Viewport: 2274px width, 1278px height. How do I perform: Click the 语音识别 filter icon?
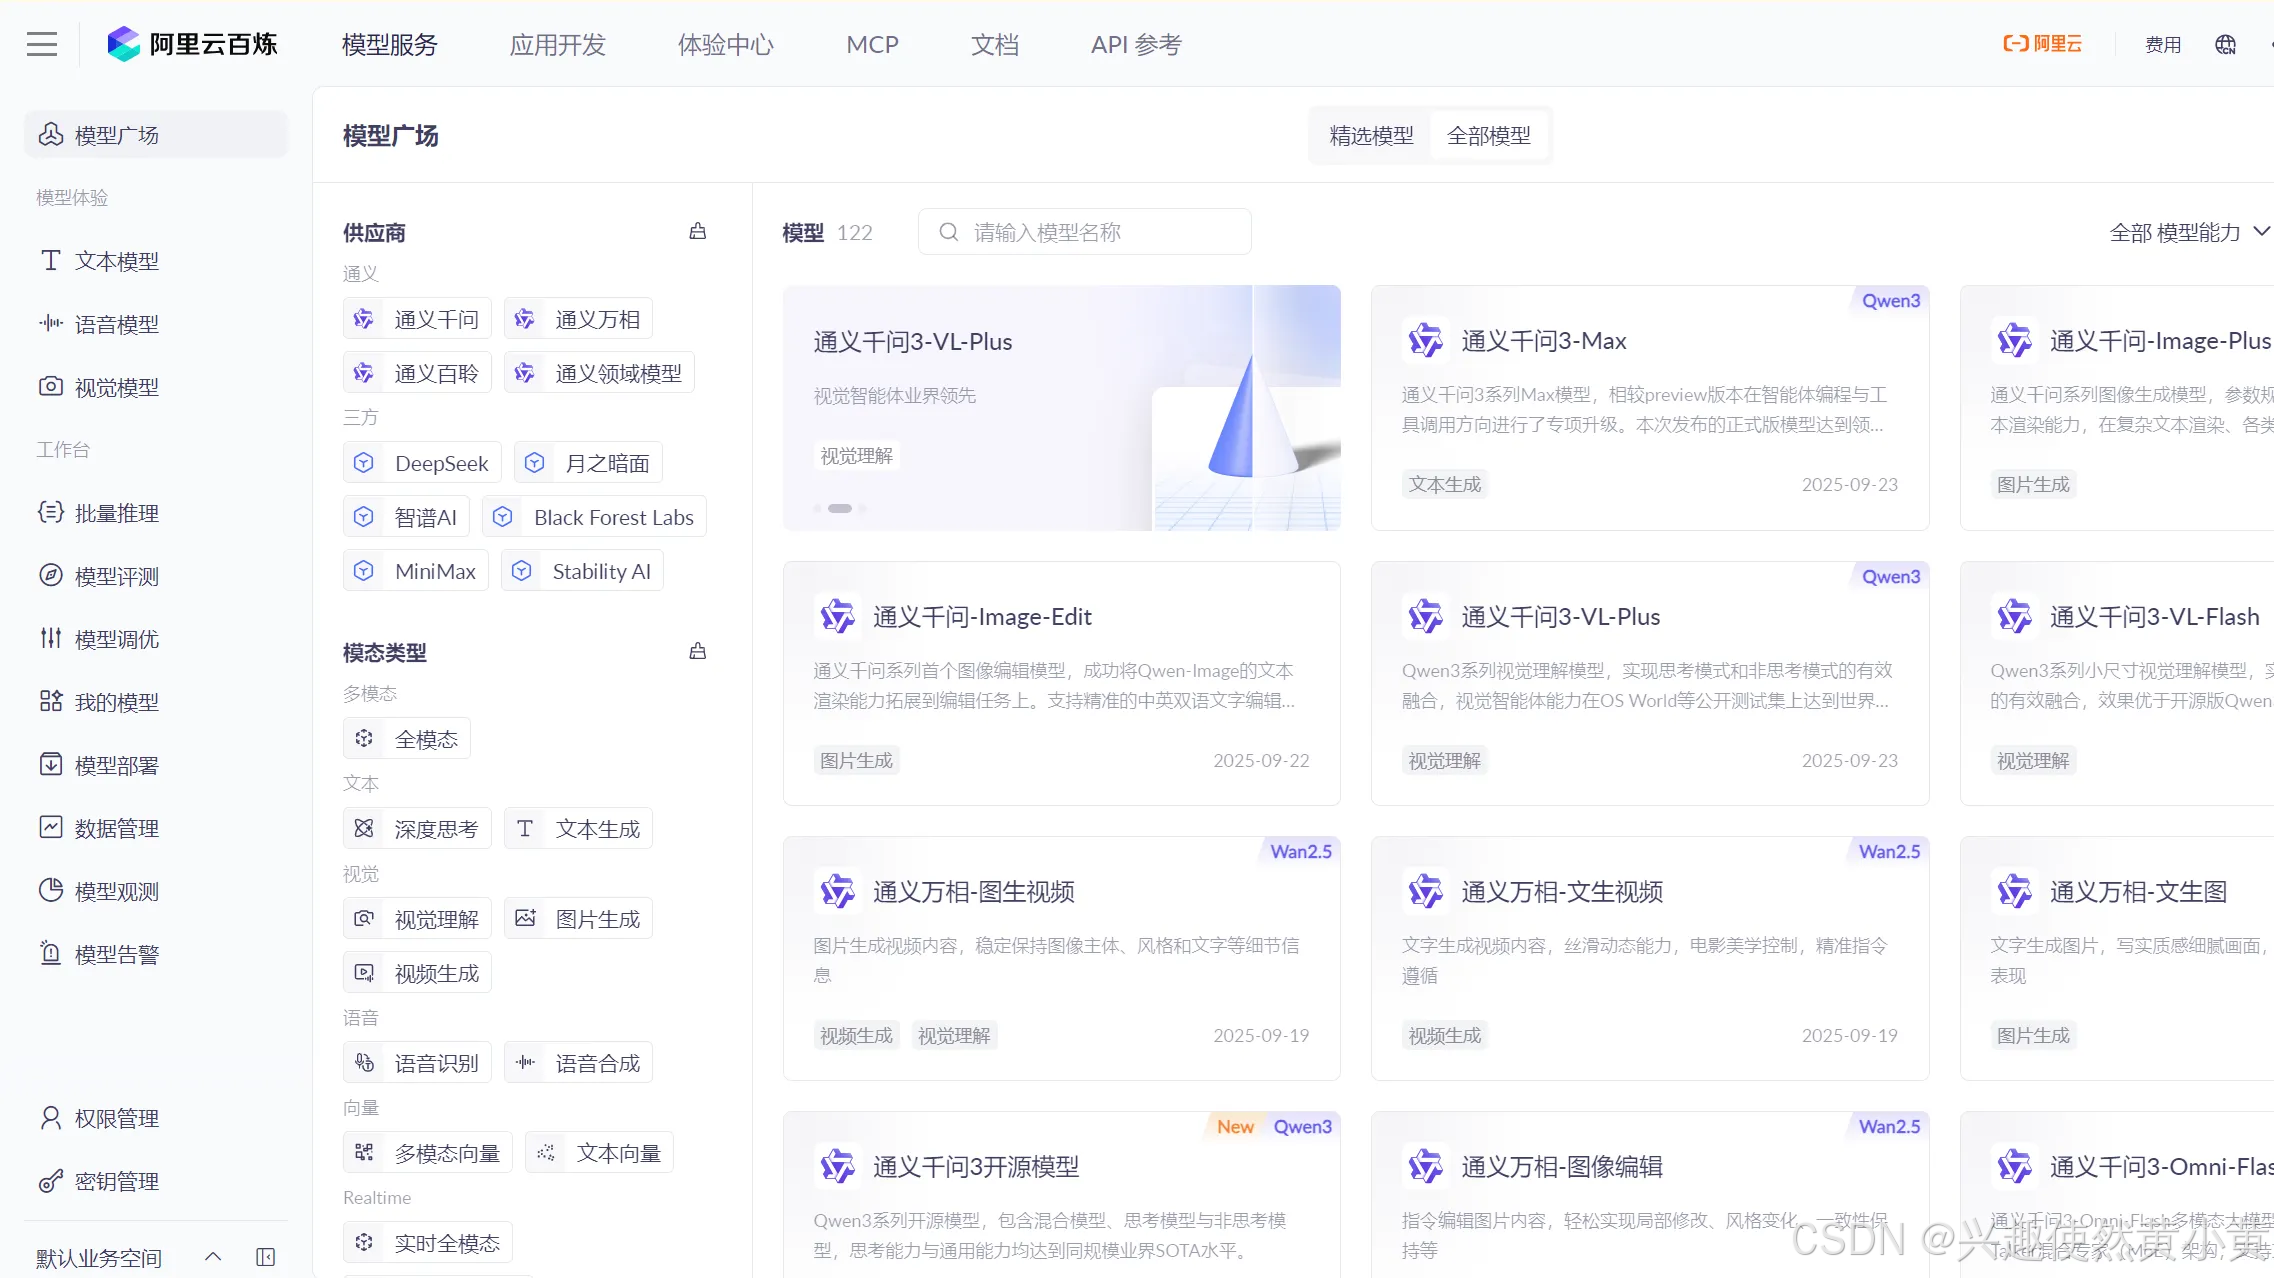[x=364, y=1062]
